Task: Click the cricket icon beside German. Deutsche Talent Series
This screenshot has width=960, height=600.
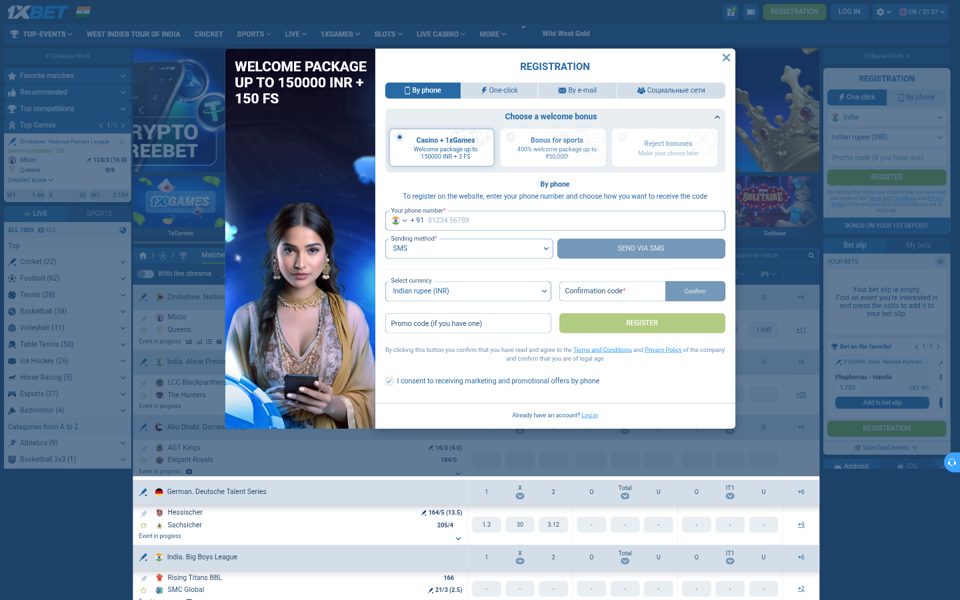Action: (x=143, y=492)
